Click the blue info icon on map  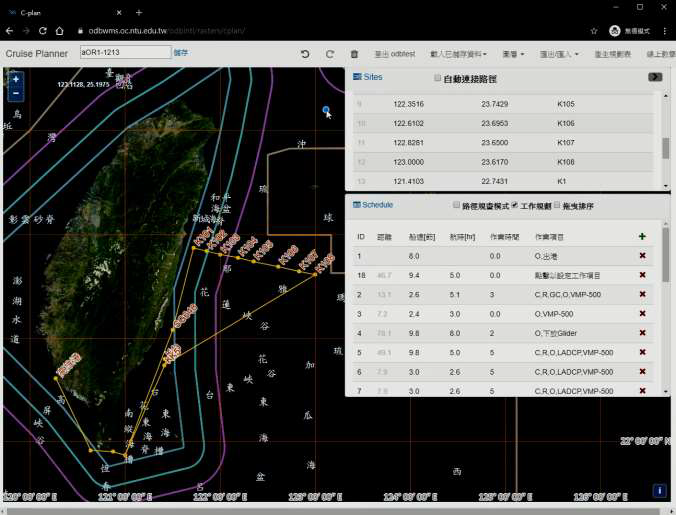660,490
